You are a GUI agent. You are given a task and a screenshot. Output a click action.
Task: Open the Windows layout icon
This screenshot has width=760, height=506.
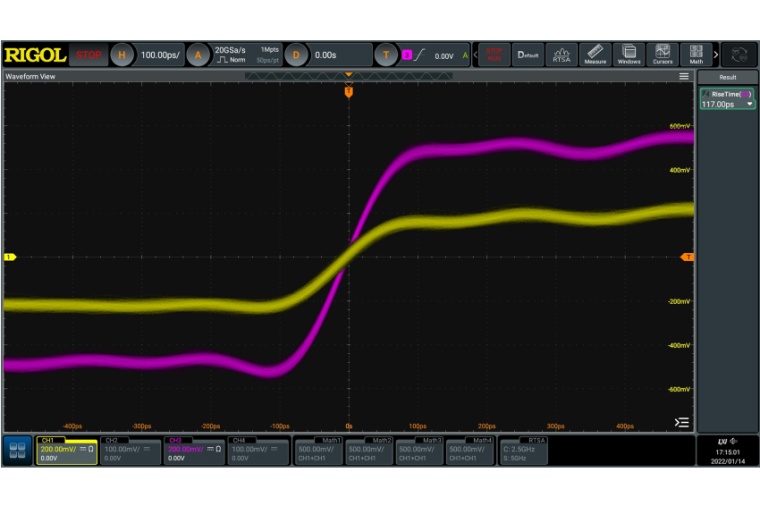point(628,55)
